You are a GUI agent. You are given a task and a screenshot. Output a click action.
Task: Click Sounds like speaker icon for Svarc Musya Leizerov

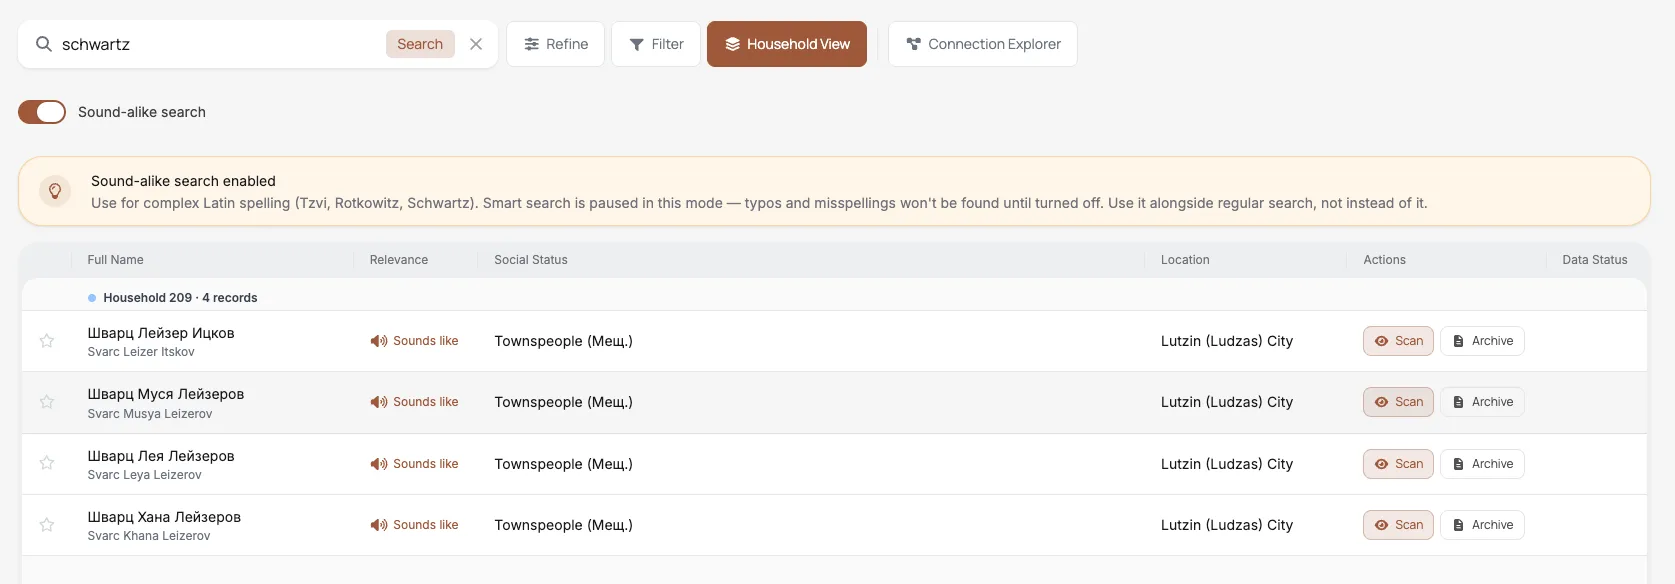pyautogui.click(x=379, y=402)
